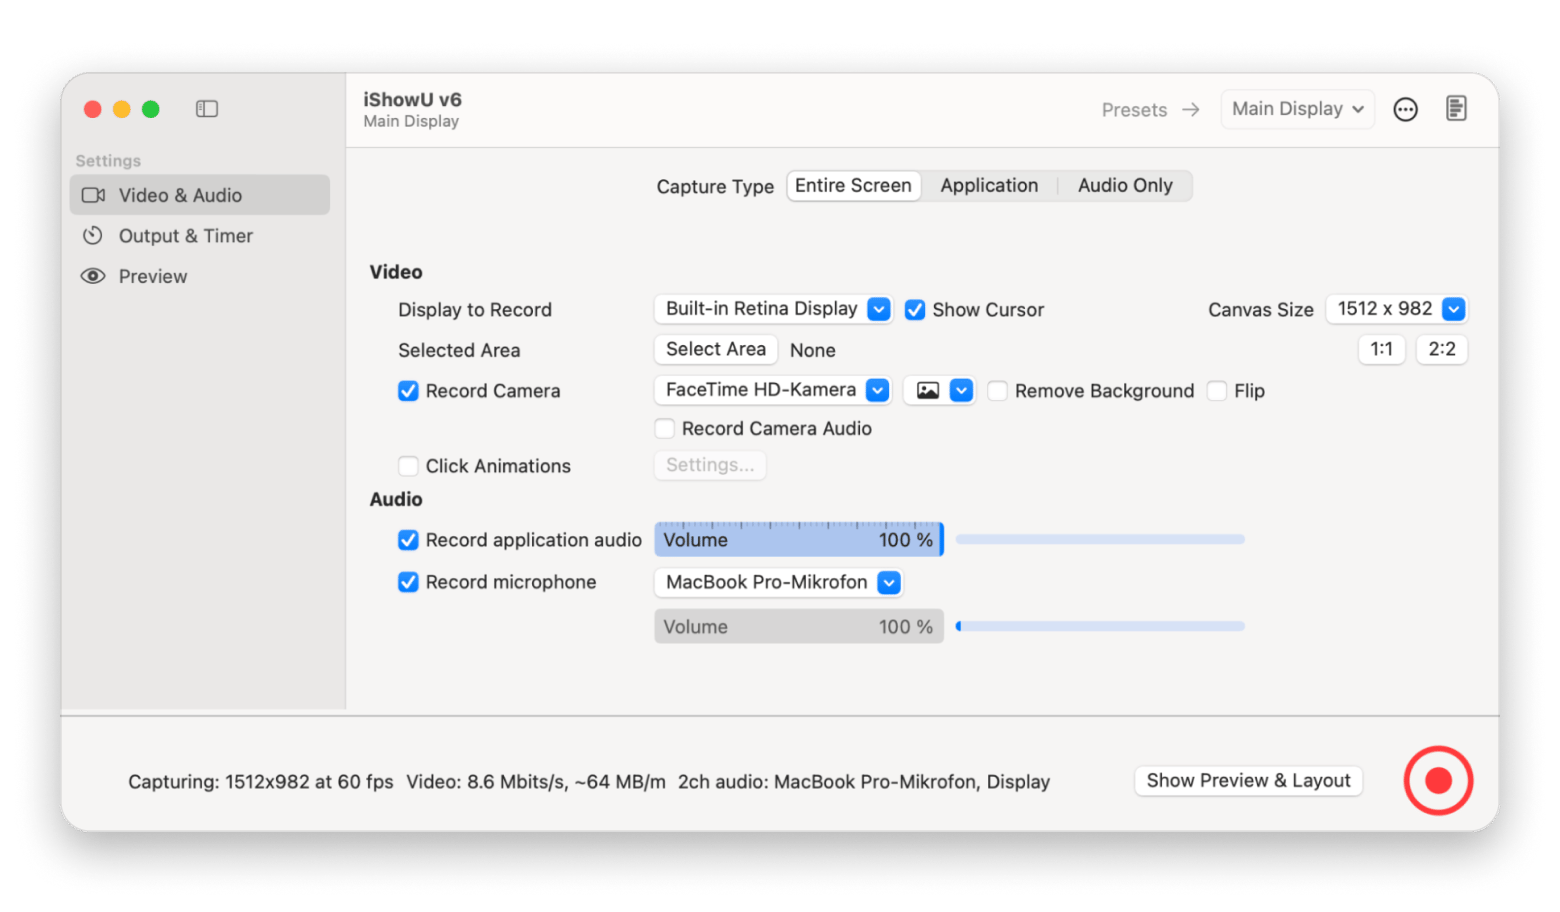Screen dimensions: 1560x912
Task: Click the microphone level meter
Action: pos(1100,626)
